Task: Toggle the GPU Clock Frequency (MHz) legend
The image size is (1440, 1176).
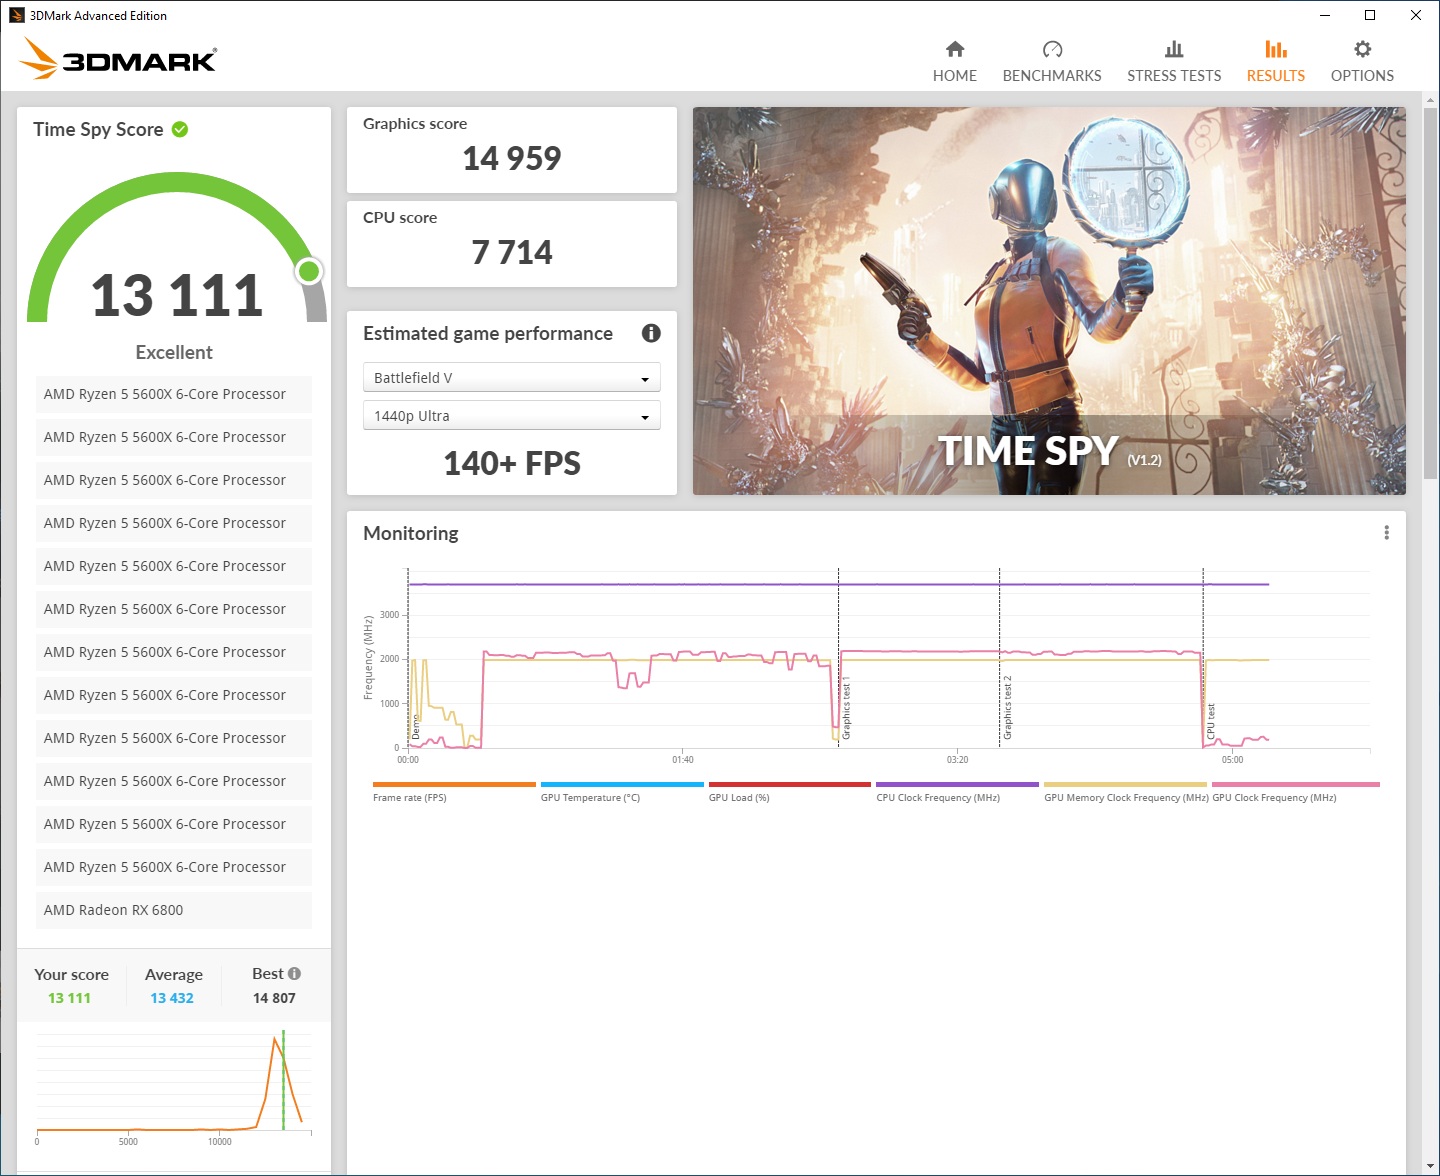Action: coord(1274,798)
